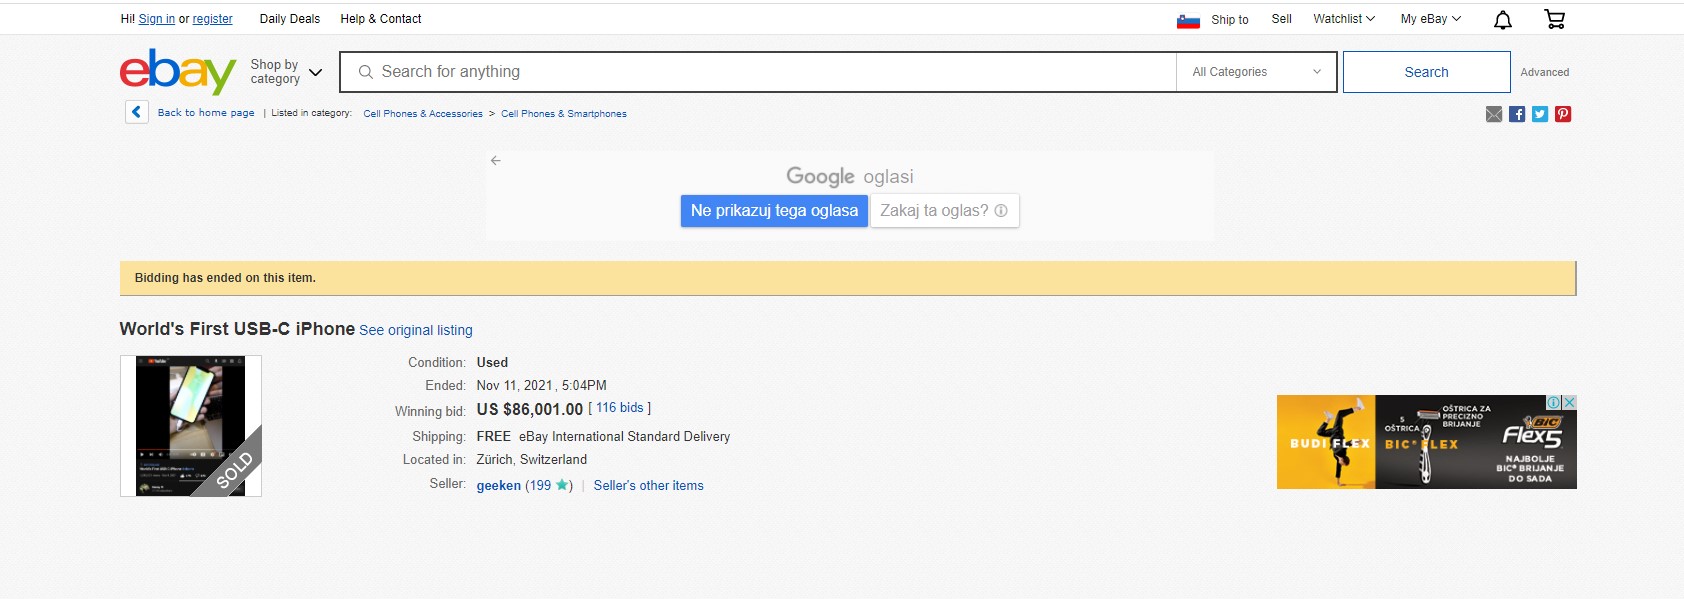
Task: Open the See original listing link
Action: (x=416, y=330)
